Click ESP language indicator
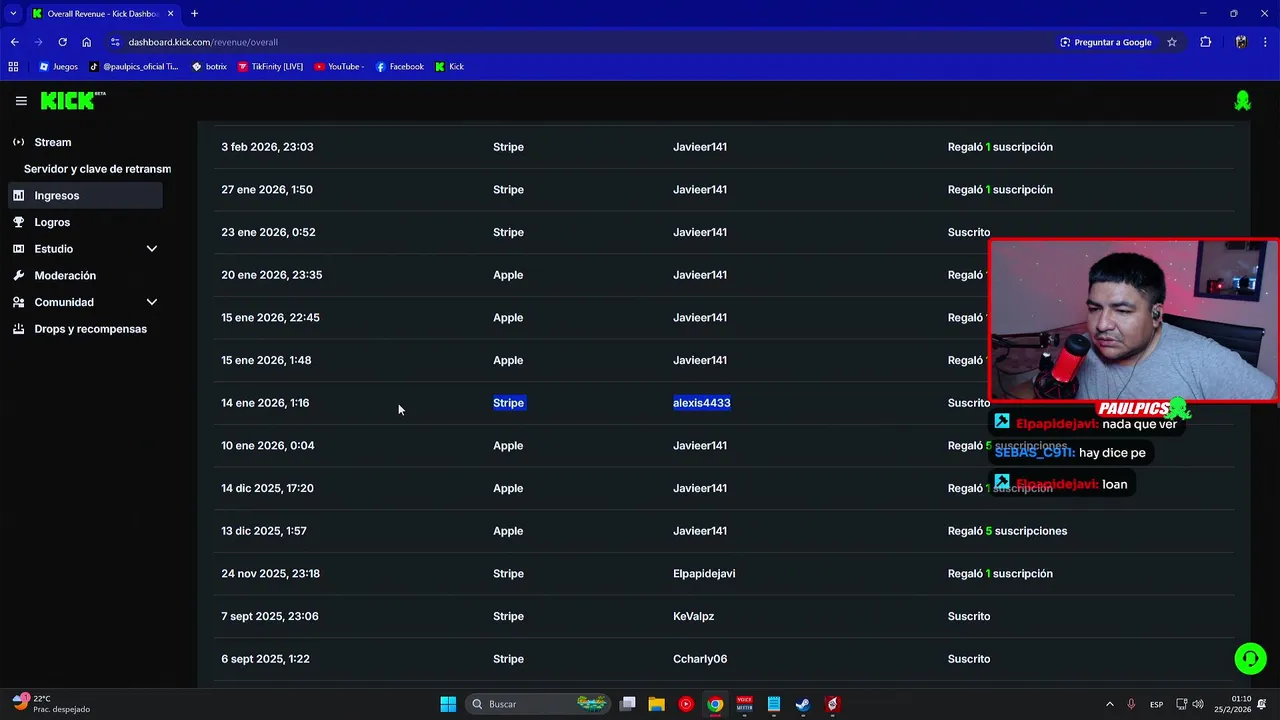Viewport: 1280px width, 720px height. click(1156, 704)
